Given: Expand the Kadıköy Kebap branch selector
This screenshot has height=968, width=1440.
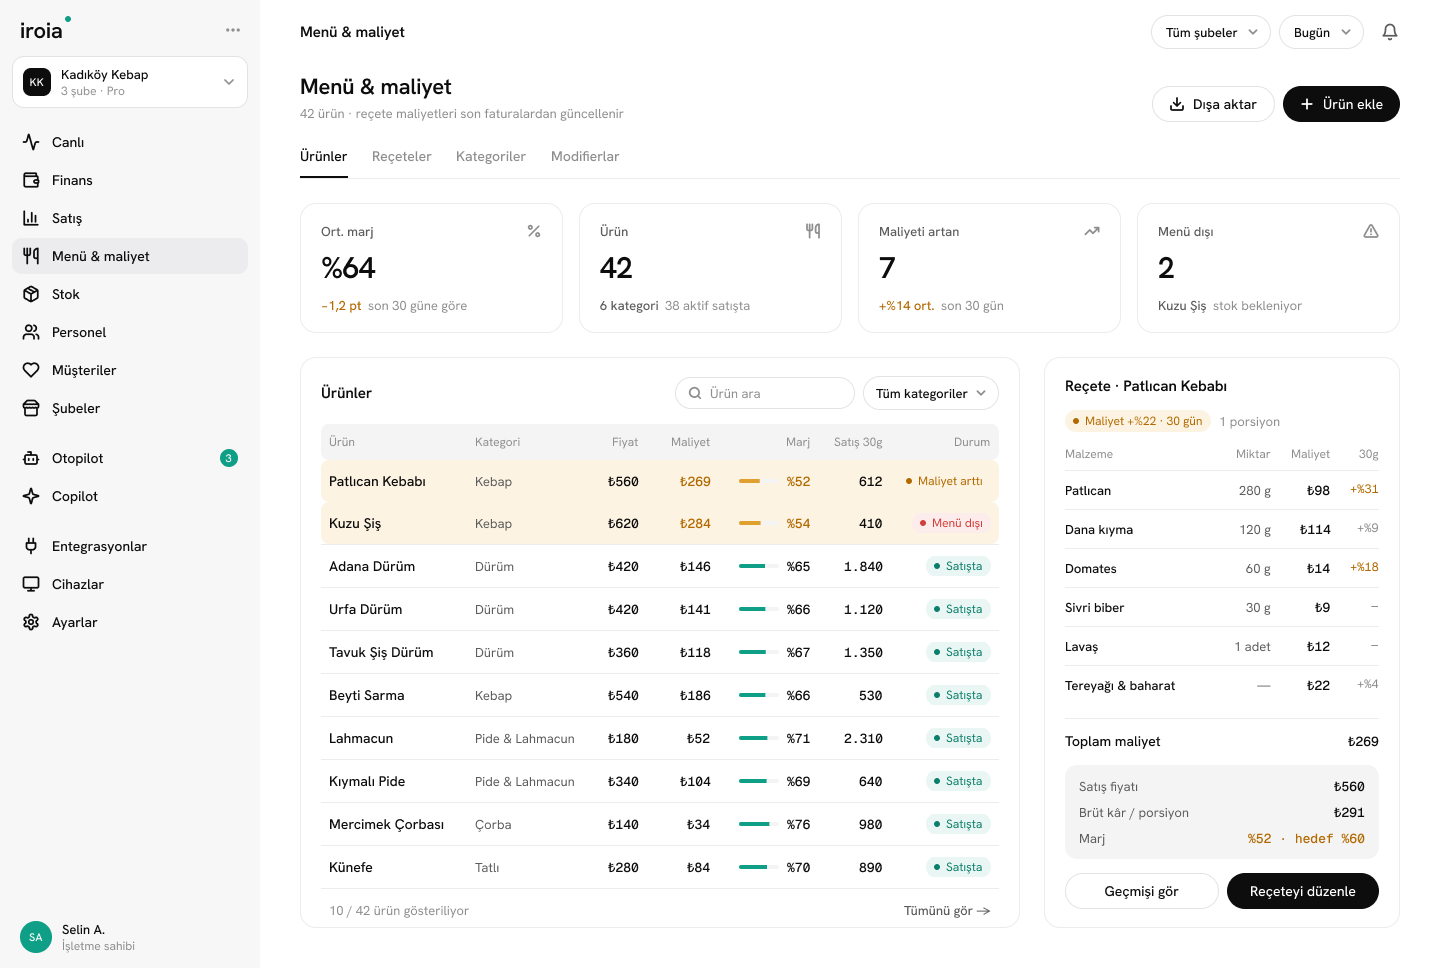Looking at the screenshot, I should 130,82.
